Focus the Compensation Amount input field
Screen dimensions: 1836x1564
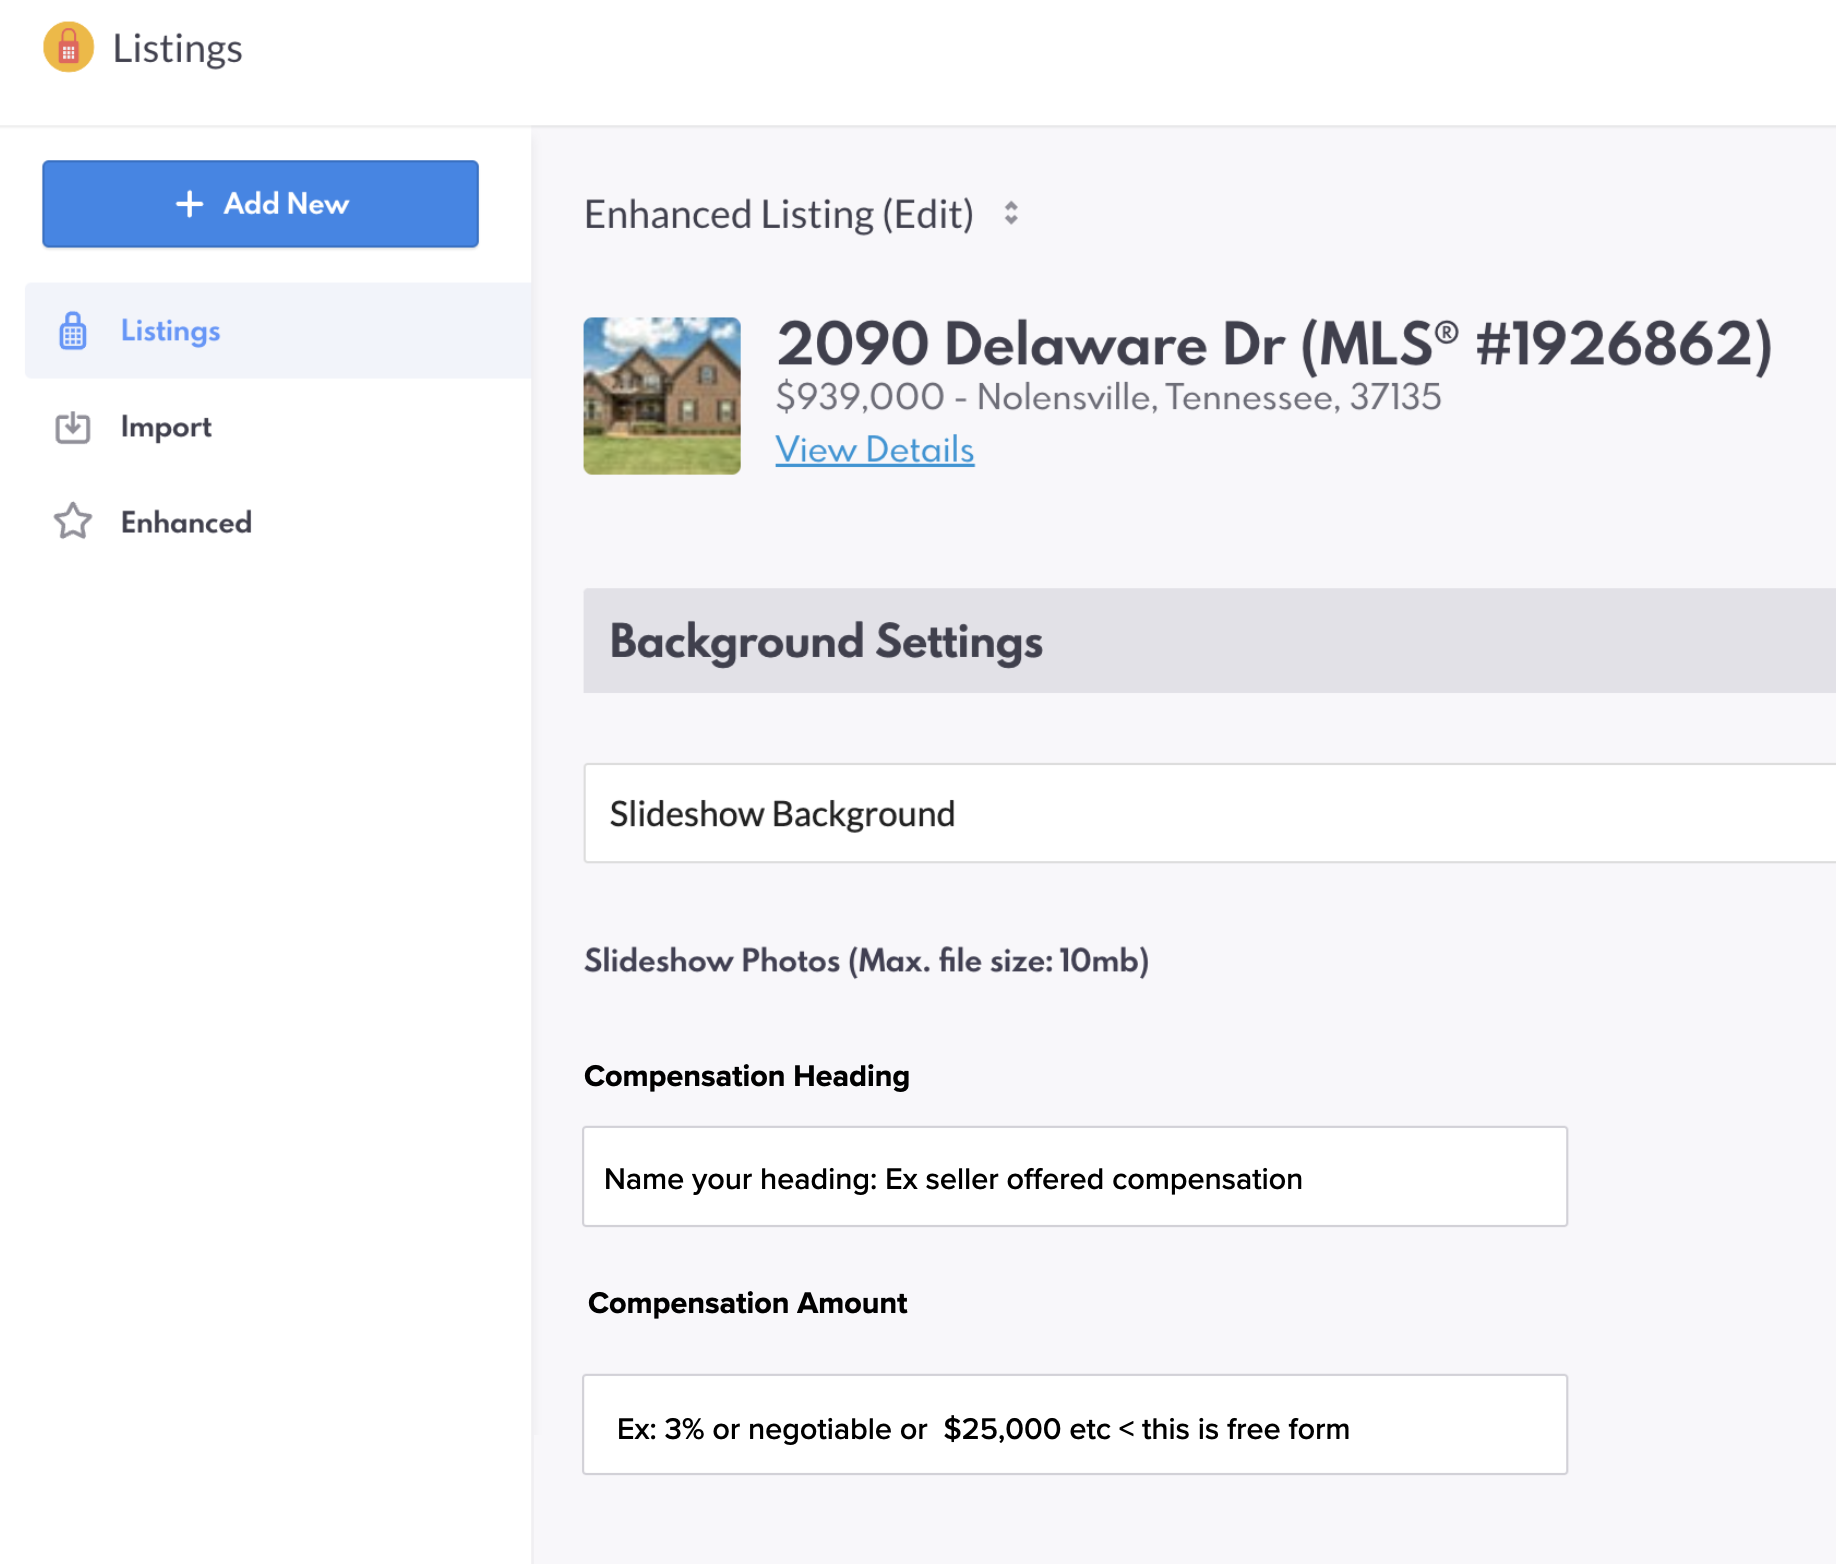click(x=1074, y=1425)
